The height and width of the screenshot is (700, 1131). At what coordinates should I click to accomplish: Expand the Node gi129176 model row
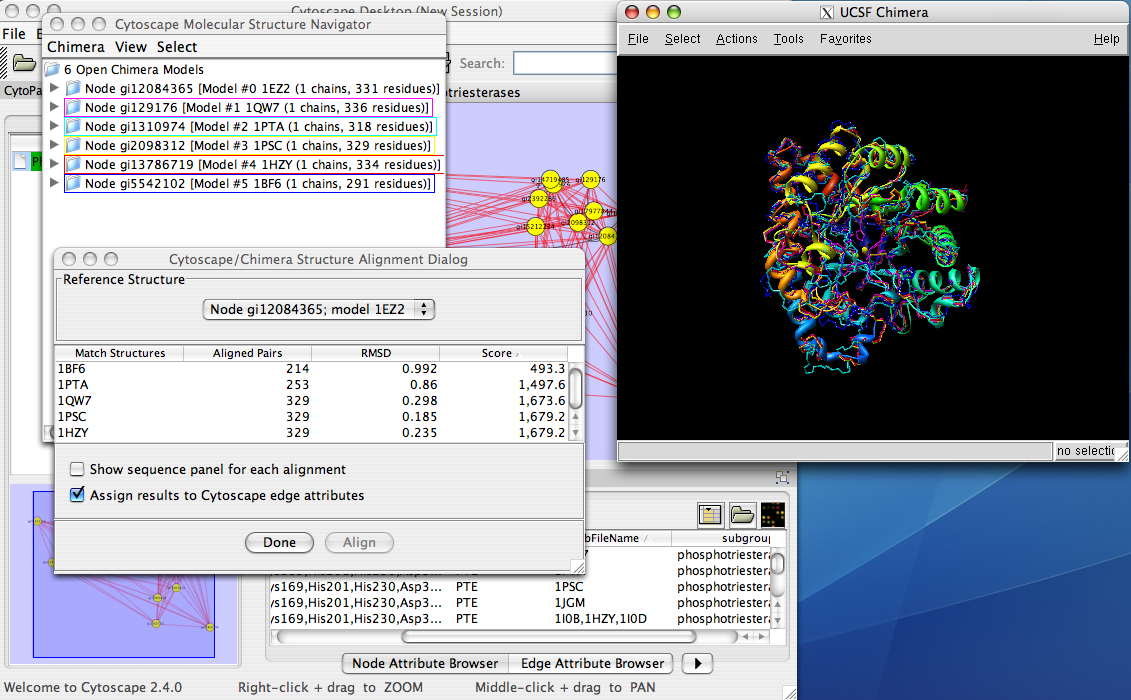click(x=54, y=107)
